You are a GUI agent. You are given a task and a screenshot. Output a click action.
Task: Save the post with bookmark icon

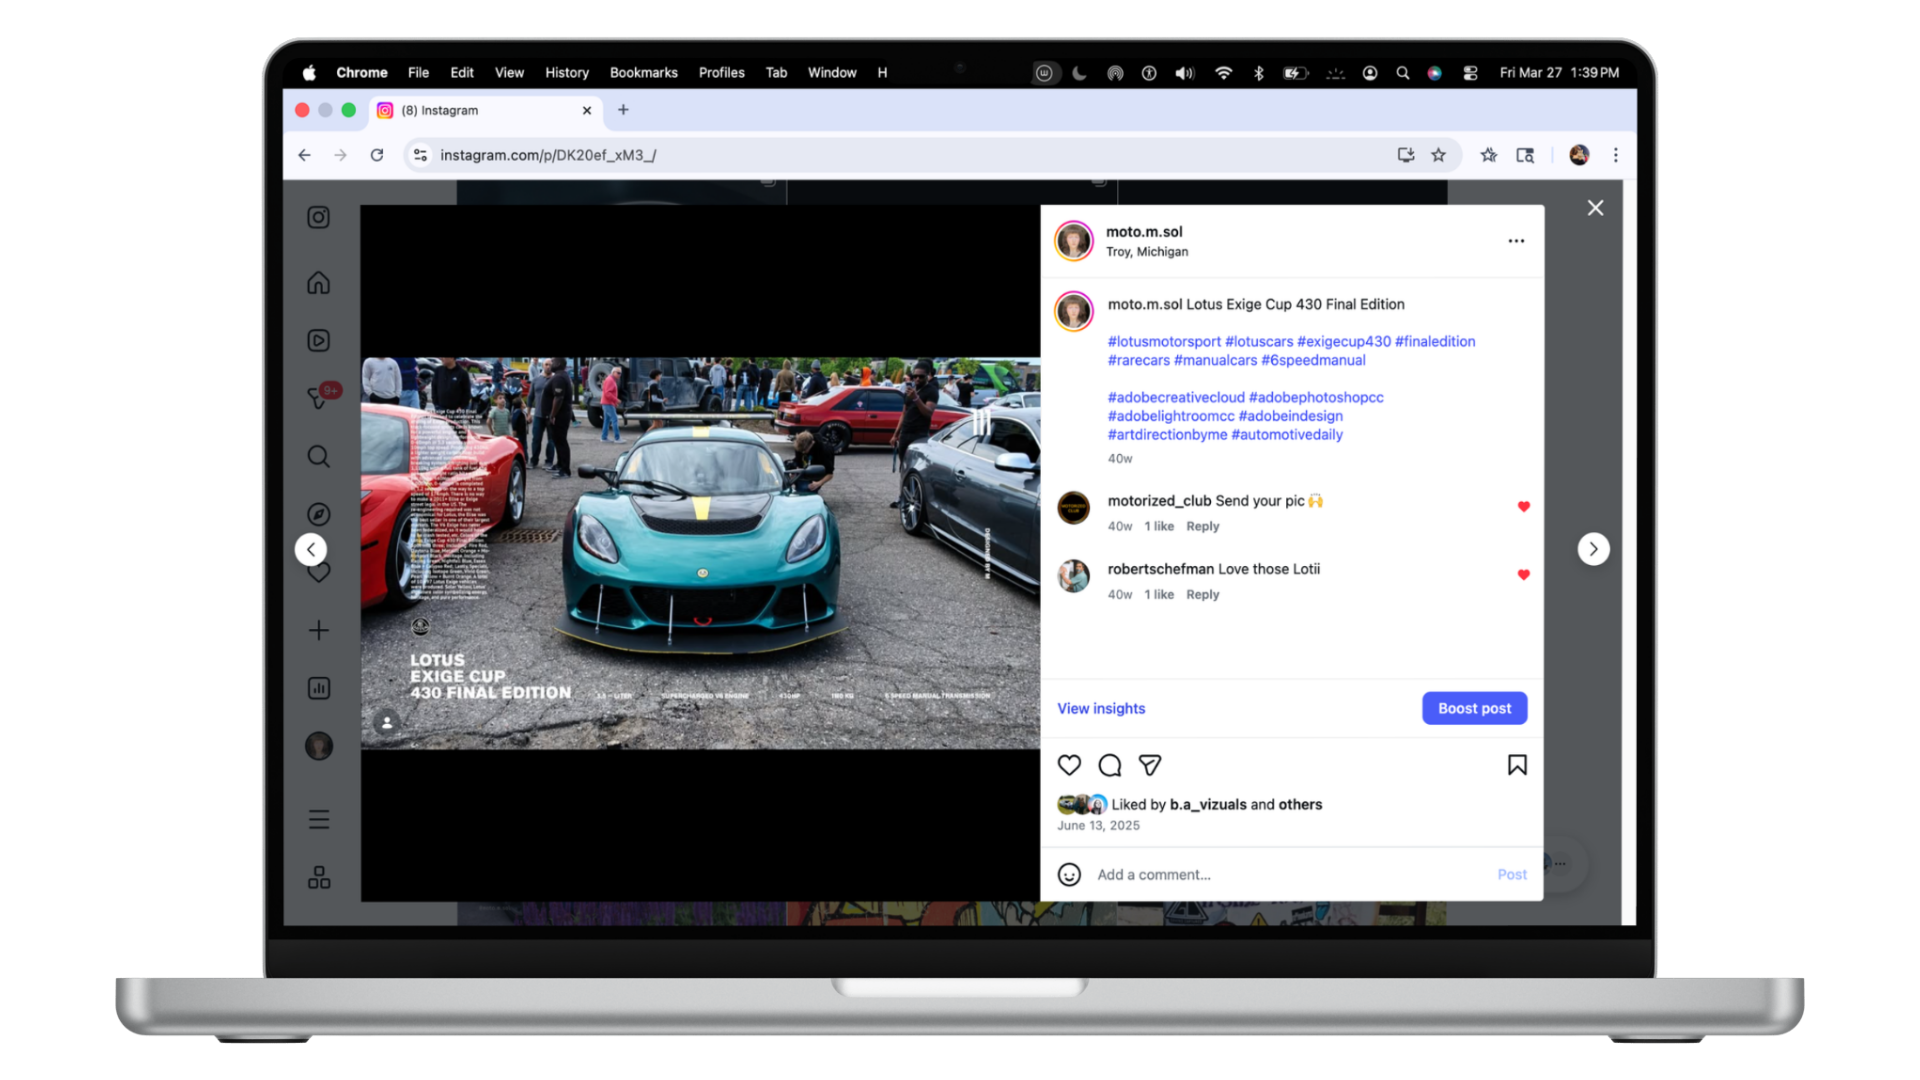pyautogui.click(x=1516, y=765)
